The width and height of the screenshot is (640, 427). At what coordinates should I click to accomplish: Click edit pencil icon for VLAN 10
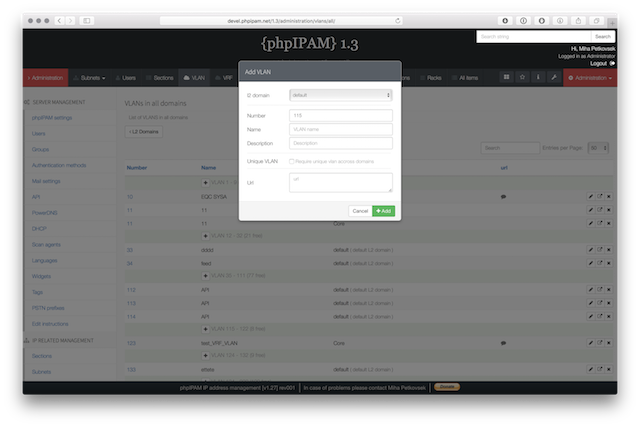tap(590, 197)
